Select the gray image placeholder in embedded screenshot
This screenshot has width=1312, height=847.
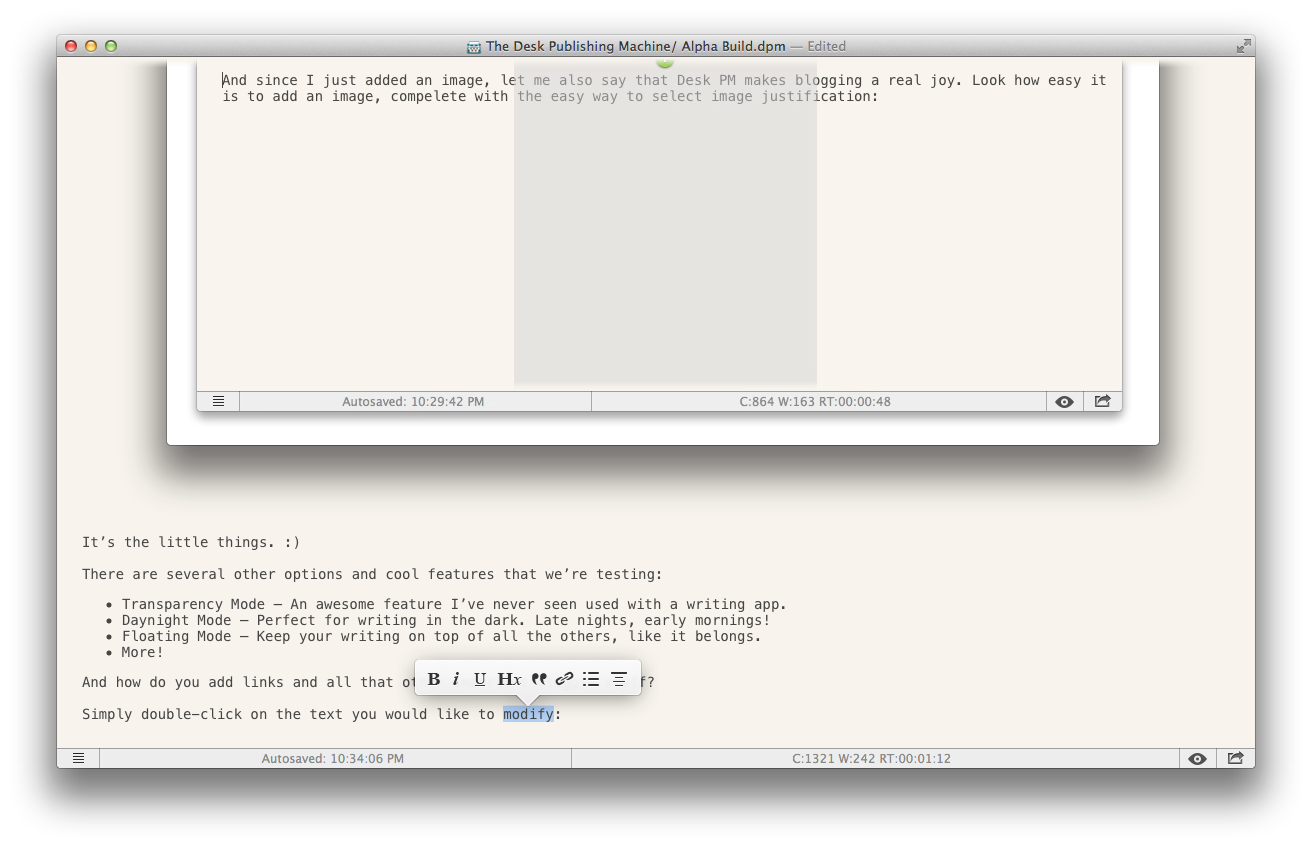point(665,222)
